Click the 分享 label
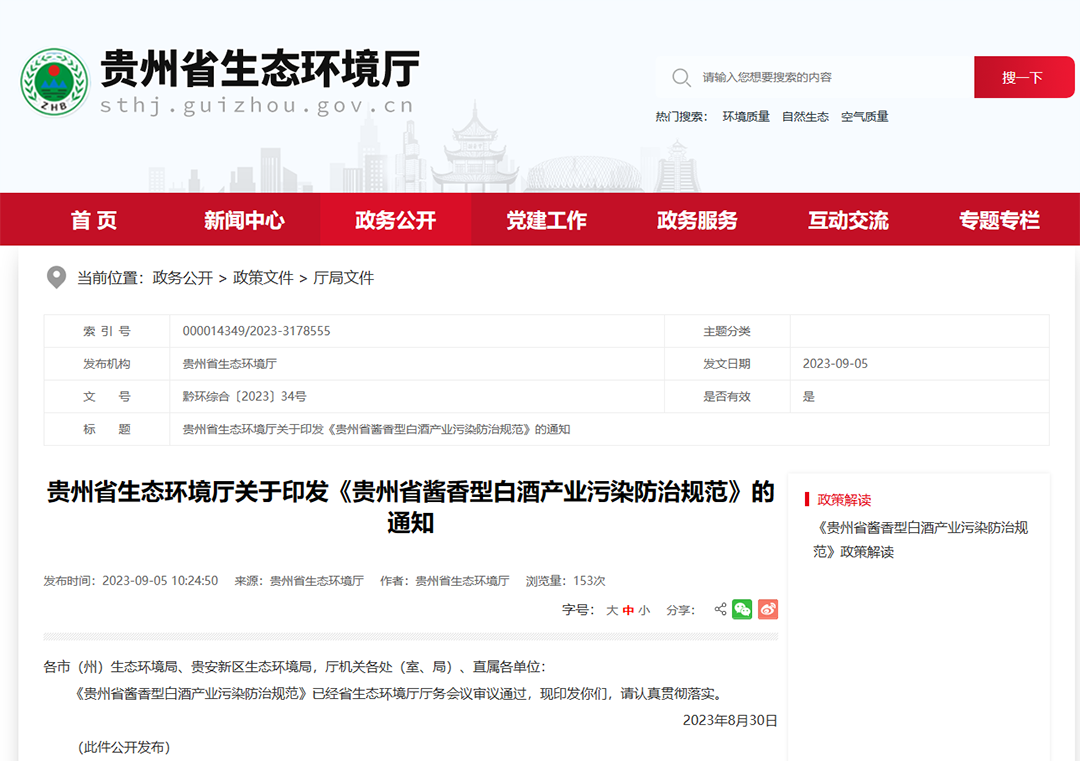The height and width of the screenshot is (761, 1080). pos(681,610)
